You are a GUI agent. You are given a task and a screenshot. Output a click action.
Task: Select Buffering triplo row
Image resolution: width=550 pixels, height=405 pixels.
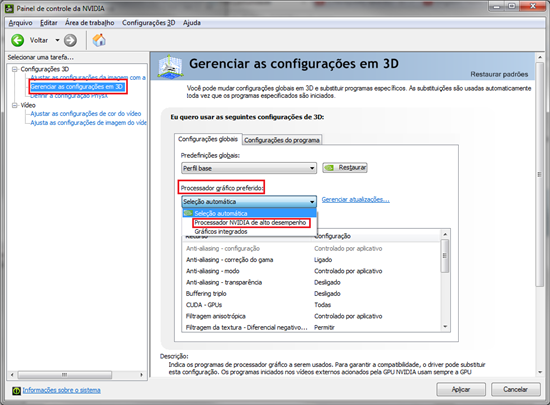pos(311,293)
